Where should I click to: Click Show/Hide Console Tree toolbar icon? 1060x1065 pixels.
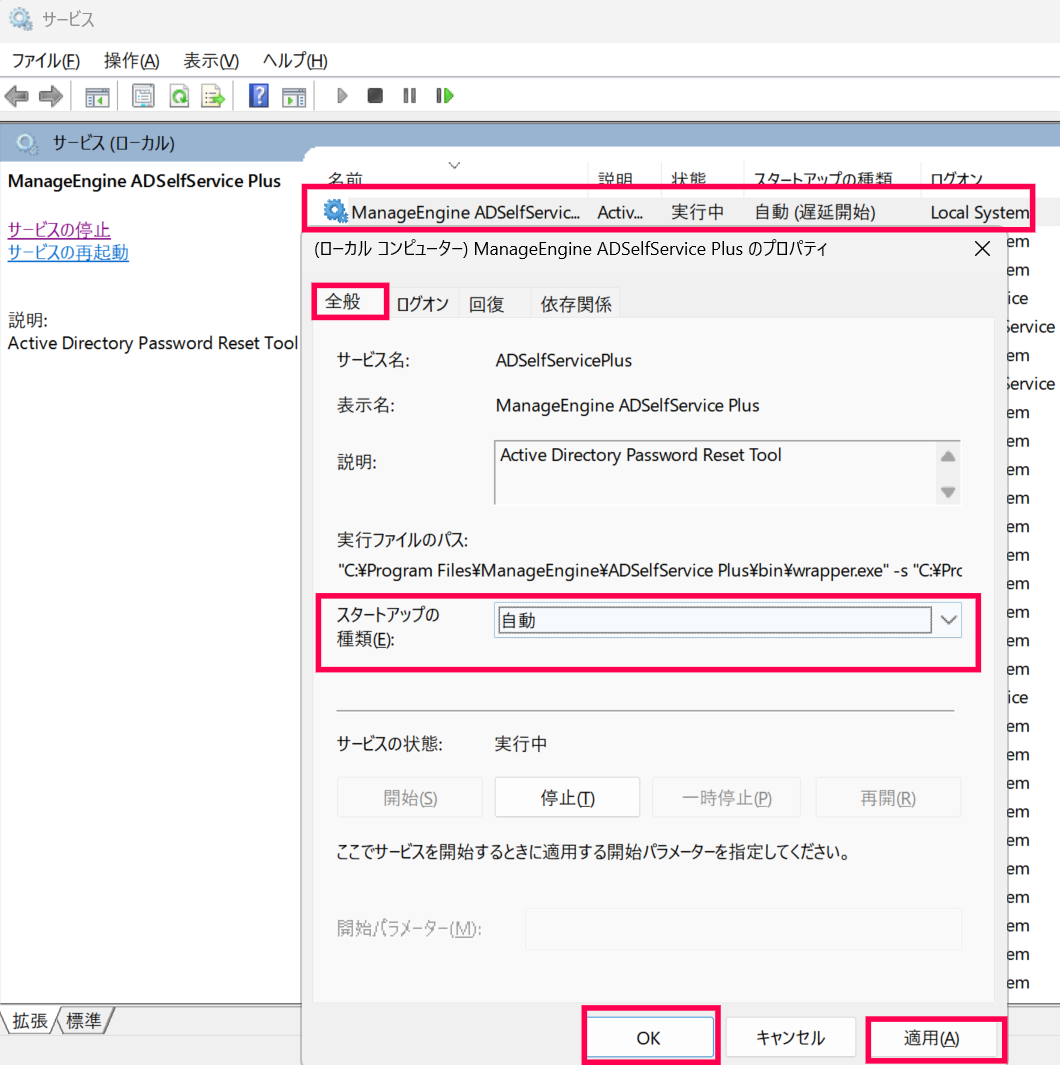coord(97,96)
